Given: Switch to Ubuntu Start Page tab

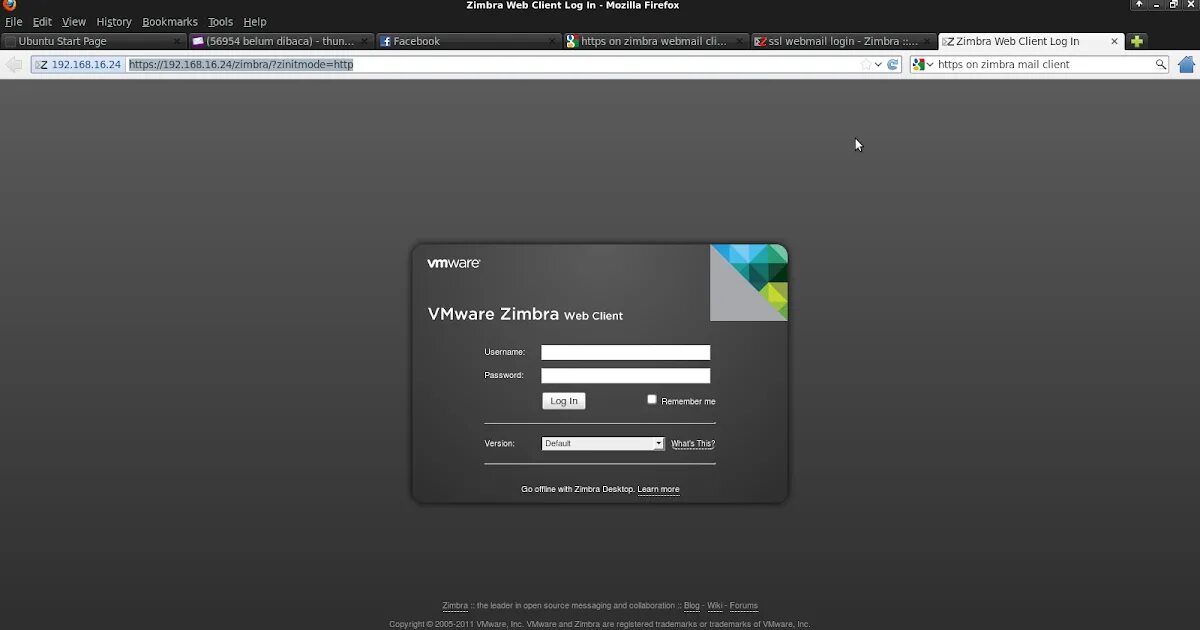Looking at the screenshot, I should (x=94, y=41).
